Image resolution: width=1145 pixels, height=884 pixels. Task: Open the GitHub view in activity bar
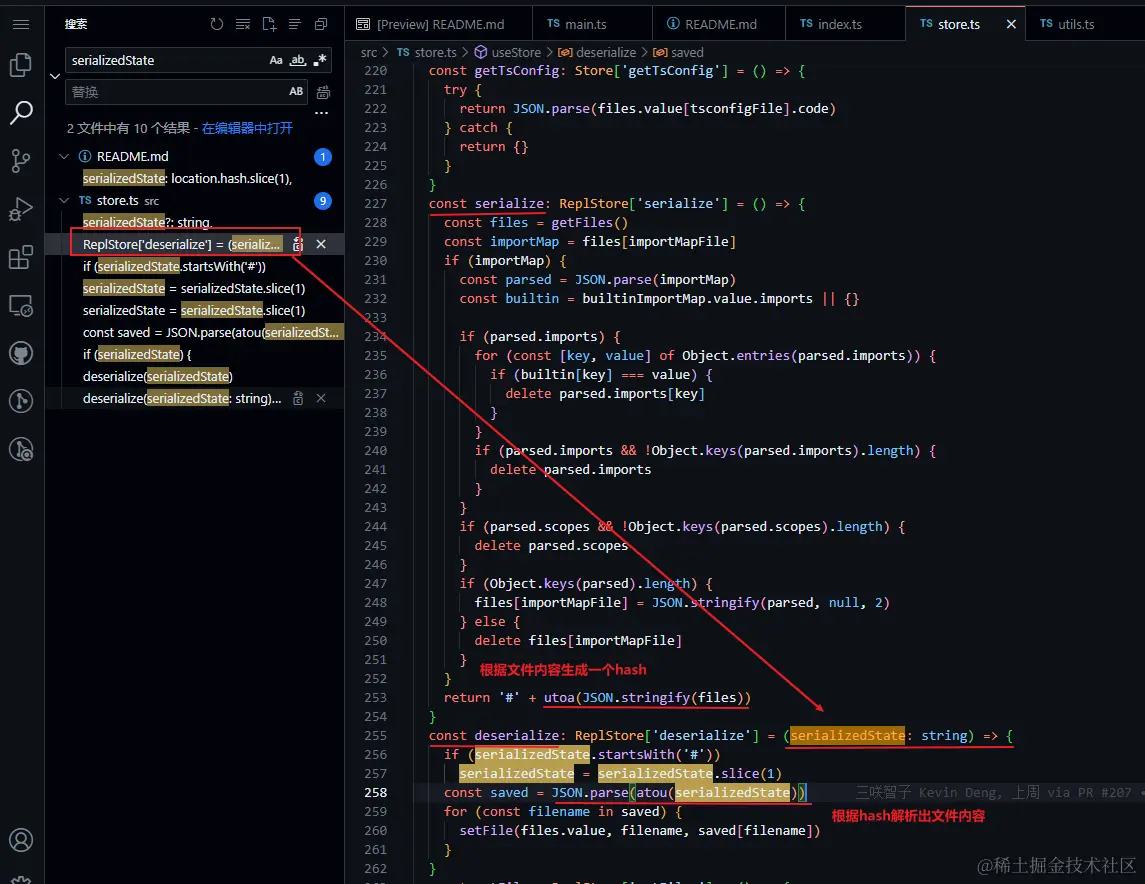[x=21, y=353]
